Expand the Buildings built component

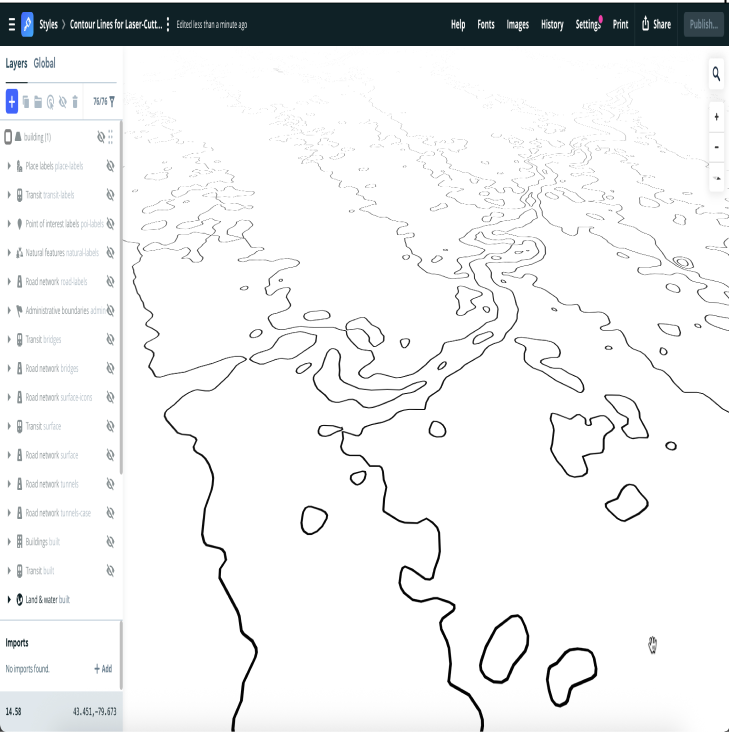click(9, 542)
